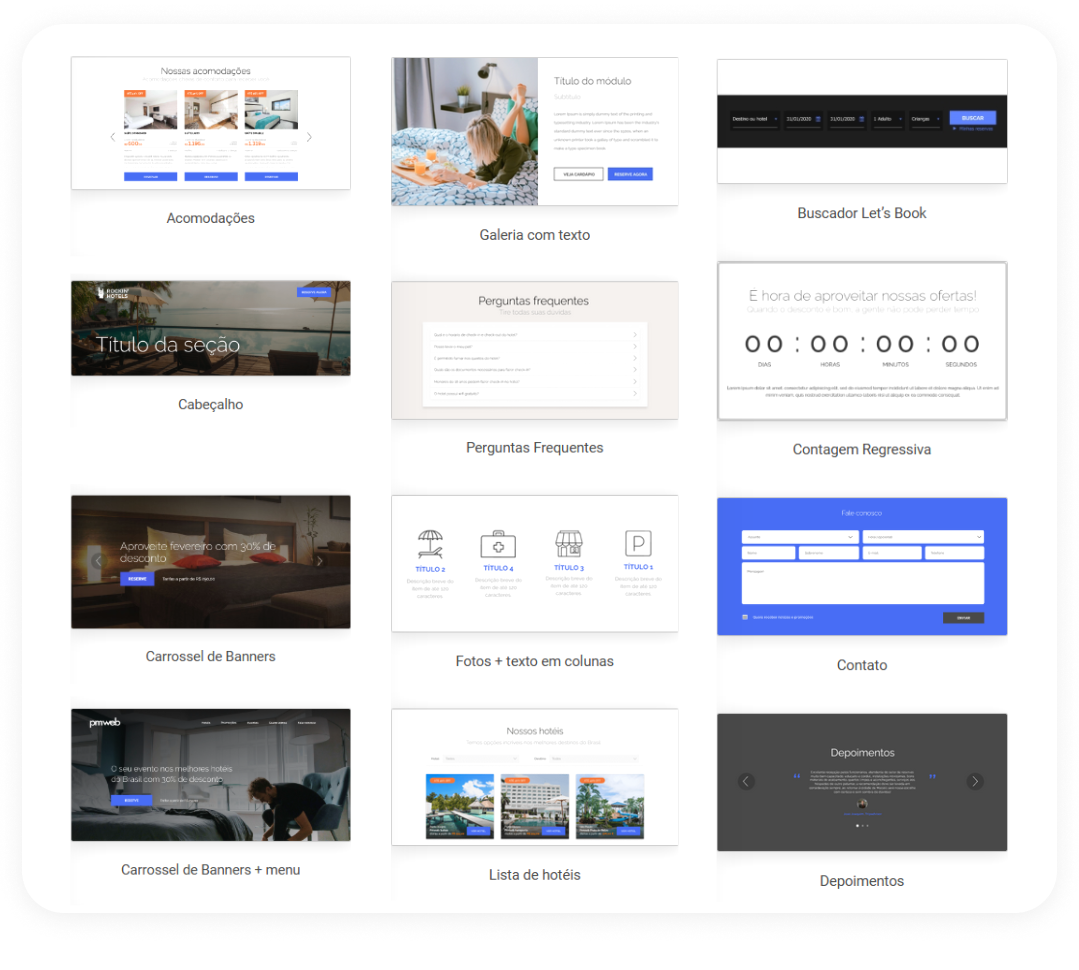Select the Depoimentos module thumbnail

coord(862,782)
